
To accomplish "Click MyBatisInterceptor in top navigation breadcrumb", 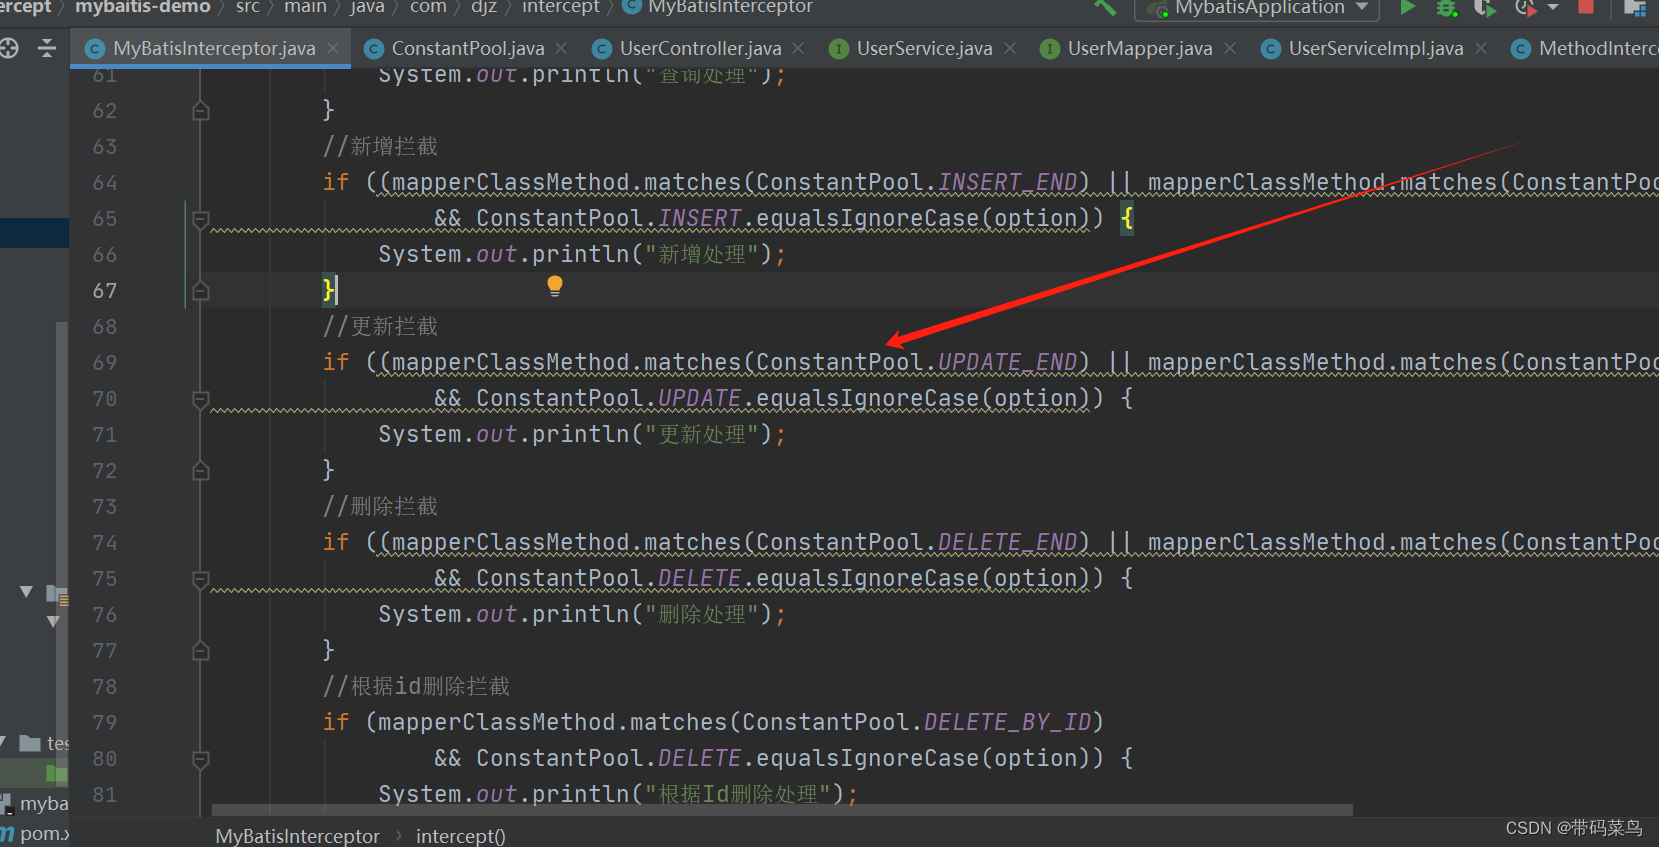I will coord(730,7).
